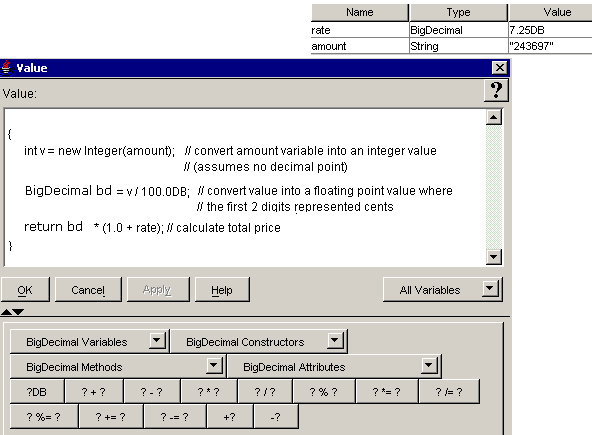Image resolution: width=592 pixels, height=435 pixels.
Task: Click the question mark help icon
Action: (x=496, y=90)
